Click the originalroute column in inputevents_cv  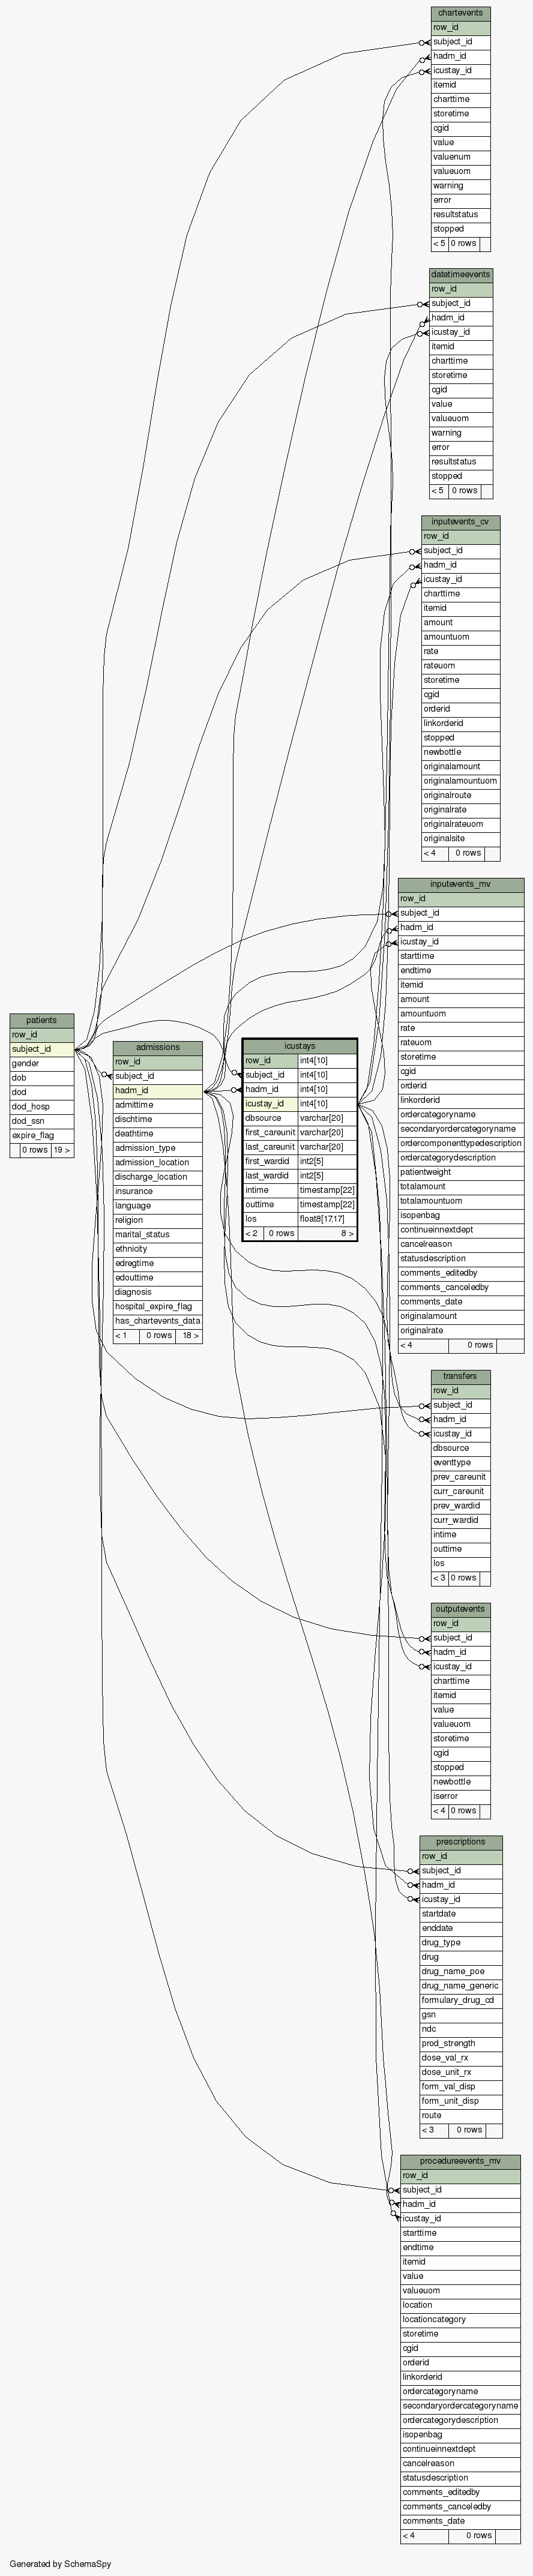[460, 795]
